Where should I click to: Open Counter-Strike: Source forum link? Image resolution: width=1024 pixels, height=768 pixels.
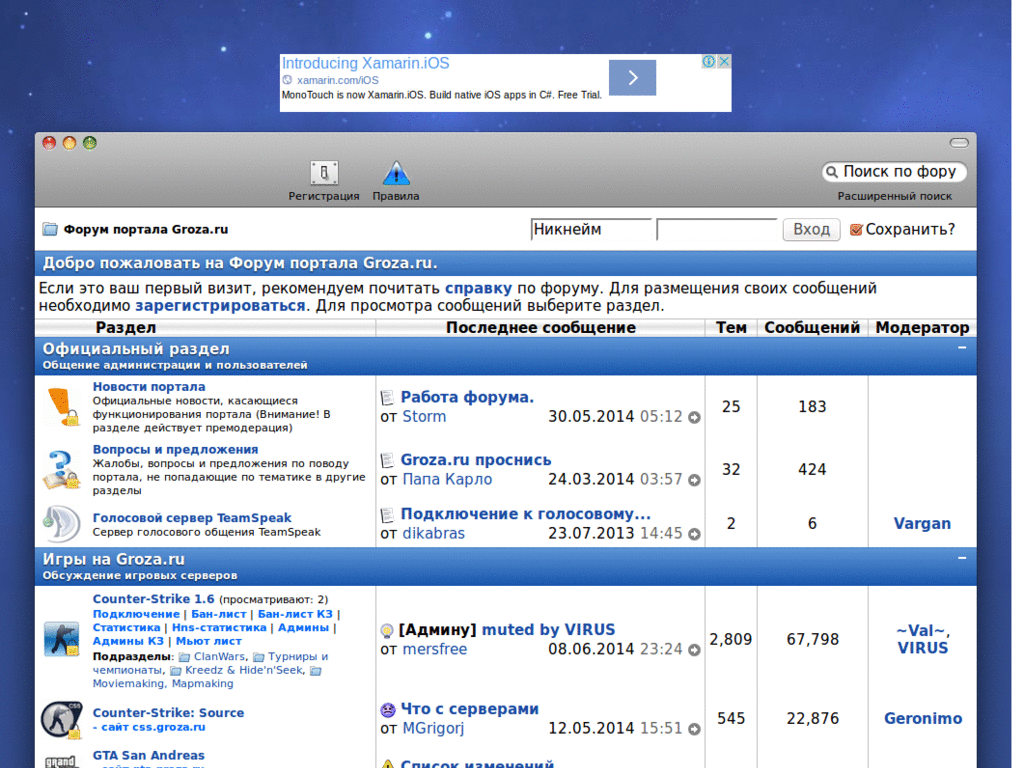[168, 712]
